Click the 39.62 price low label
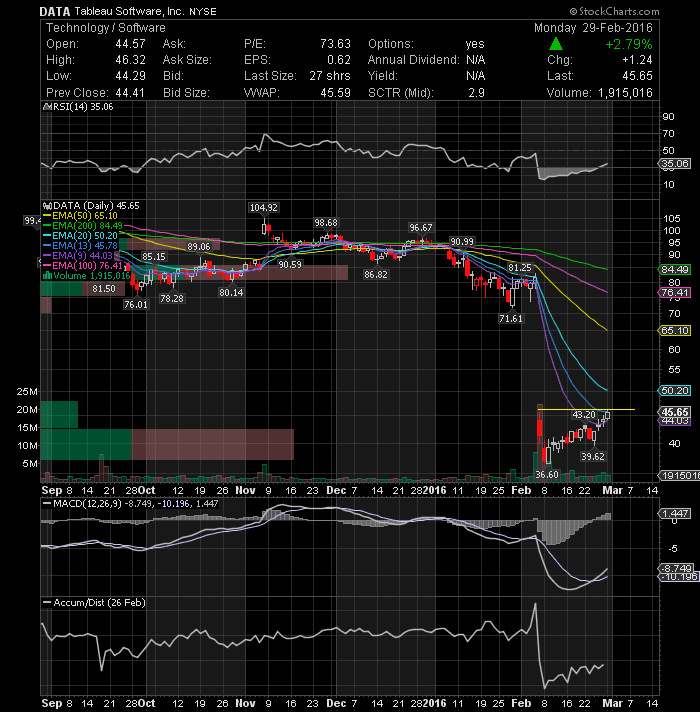 (x=593, y=456)
